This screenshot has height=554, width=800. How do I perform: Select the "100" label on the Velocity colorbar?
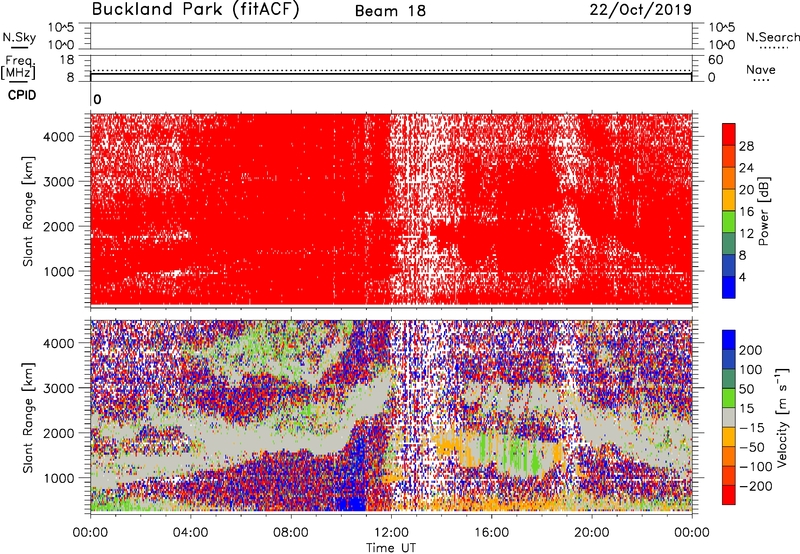point(751,370)
